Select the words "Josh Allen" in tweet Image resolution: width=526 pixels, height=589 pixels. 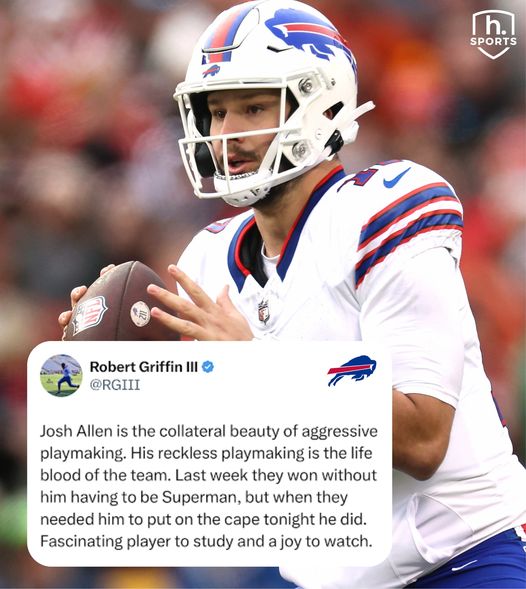[76, 431]
